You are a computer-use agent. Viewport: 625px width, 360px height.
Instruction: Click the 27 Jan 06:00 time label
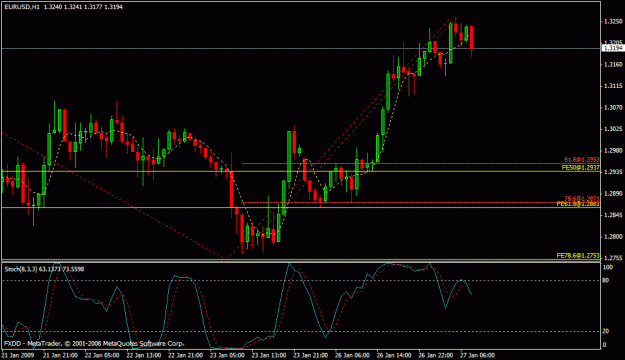(x=478, y=355)
